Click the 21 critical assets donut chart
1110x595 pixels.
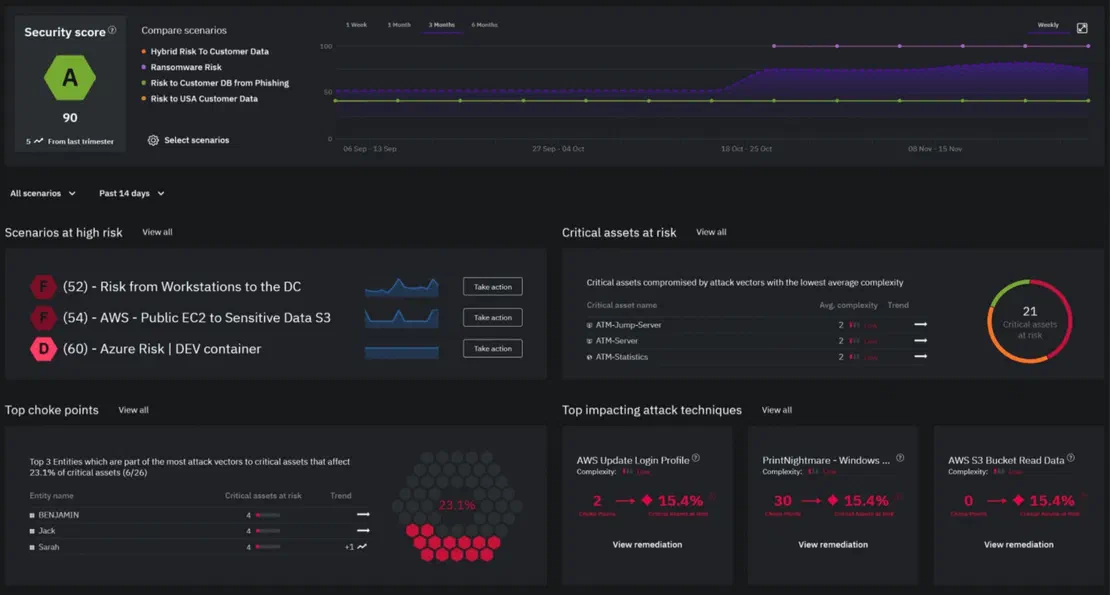point(1029,321)
